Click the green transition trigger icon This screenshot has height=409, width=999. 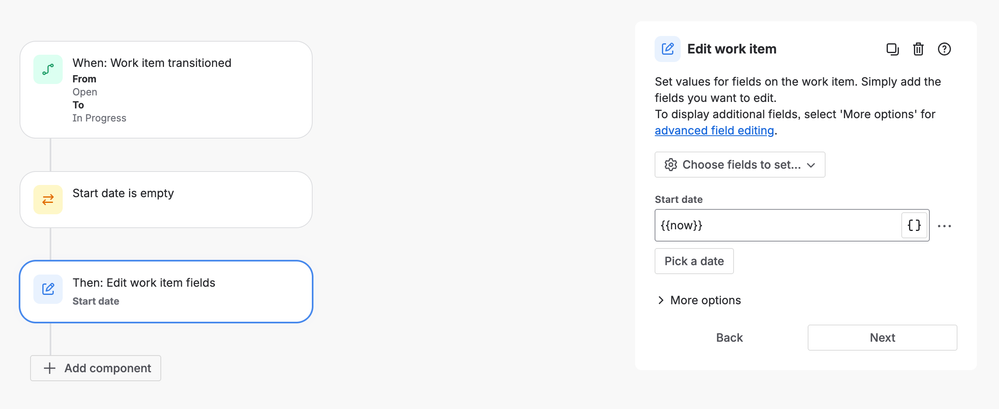coord(48,70)
